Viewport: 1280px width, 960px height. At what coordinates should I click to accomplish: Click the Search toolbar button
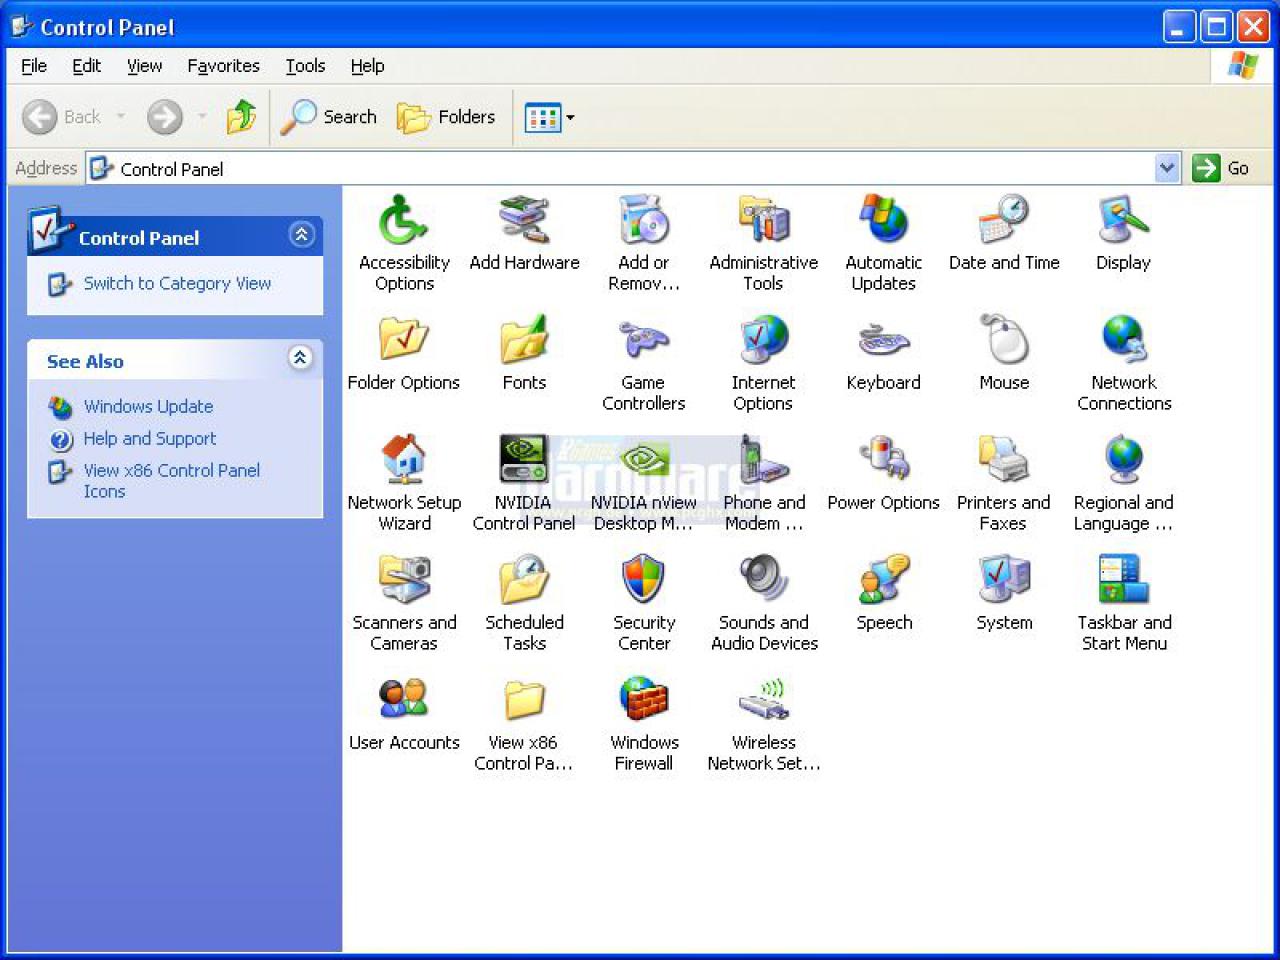329,117
